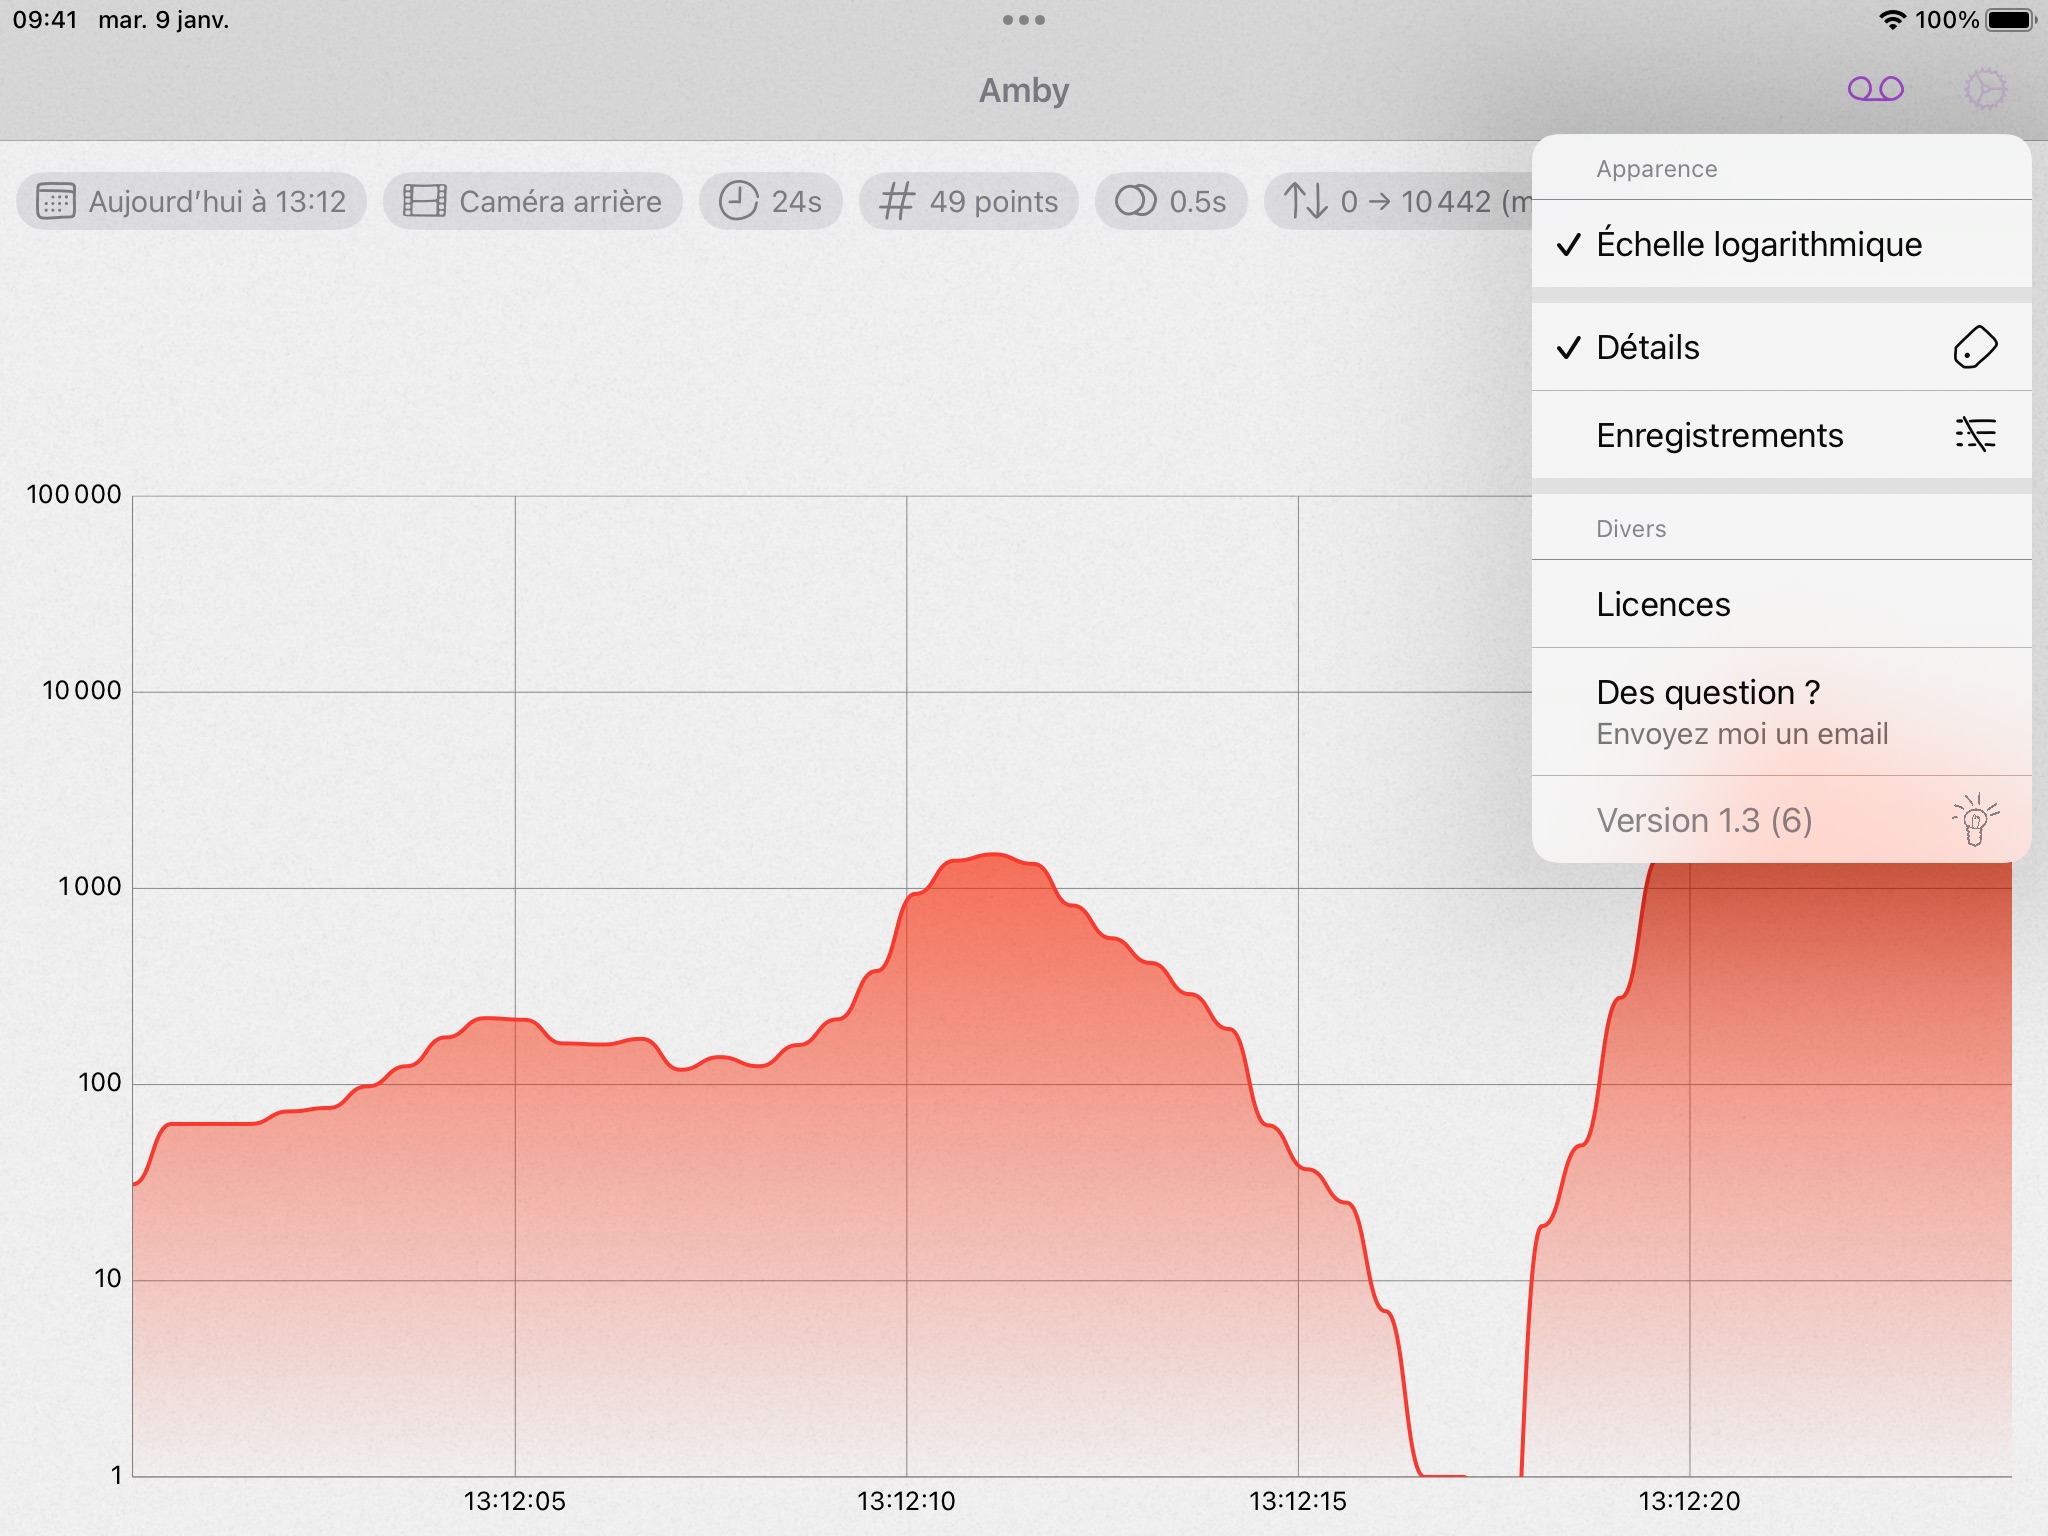Tap the '100 000' y-axis label
This screenshot has width=2048, height=1536.
tap(73, 494)
